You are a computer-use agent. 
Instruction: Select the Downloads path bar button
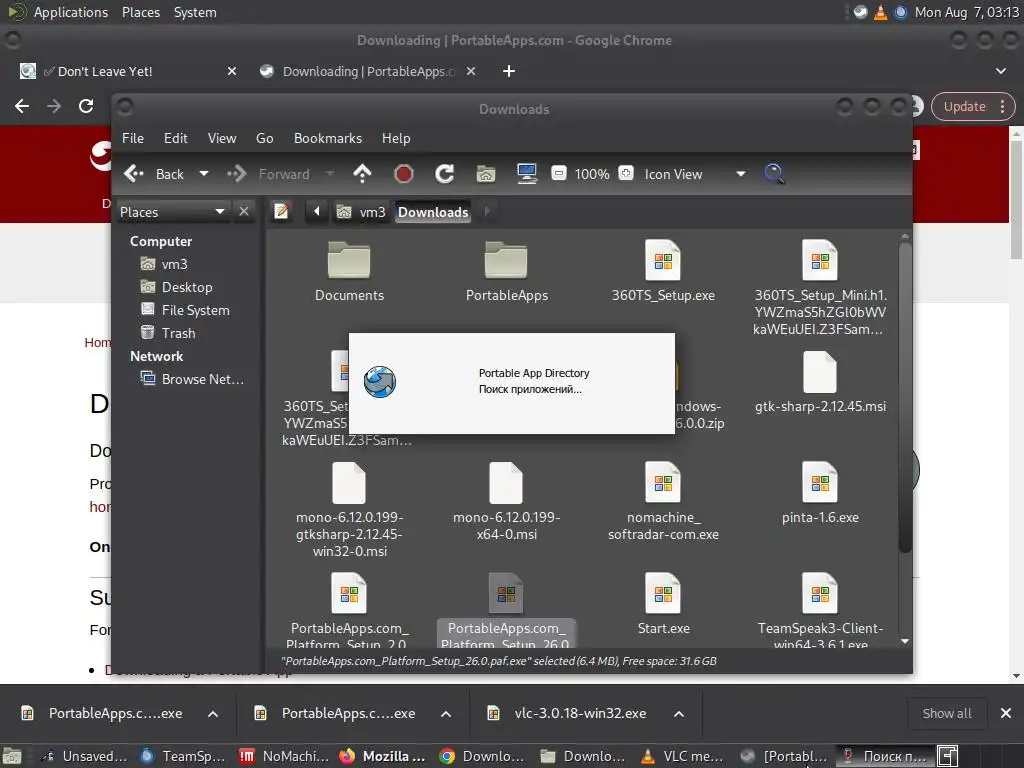(433, 212)
